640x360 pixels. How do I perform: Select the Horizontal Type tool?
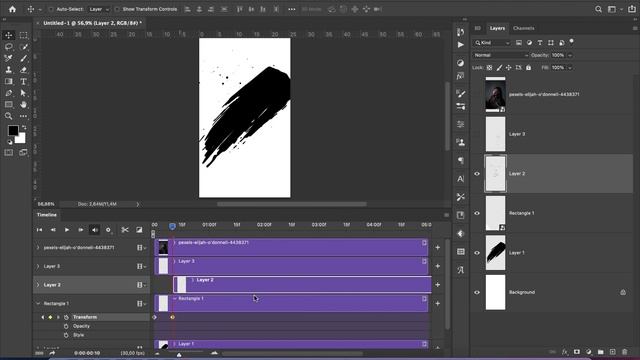point(23,82)
